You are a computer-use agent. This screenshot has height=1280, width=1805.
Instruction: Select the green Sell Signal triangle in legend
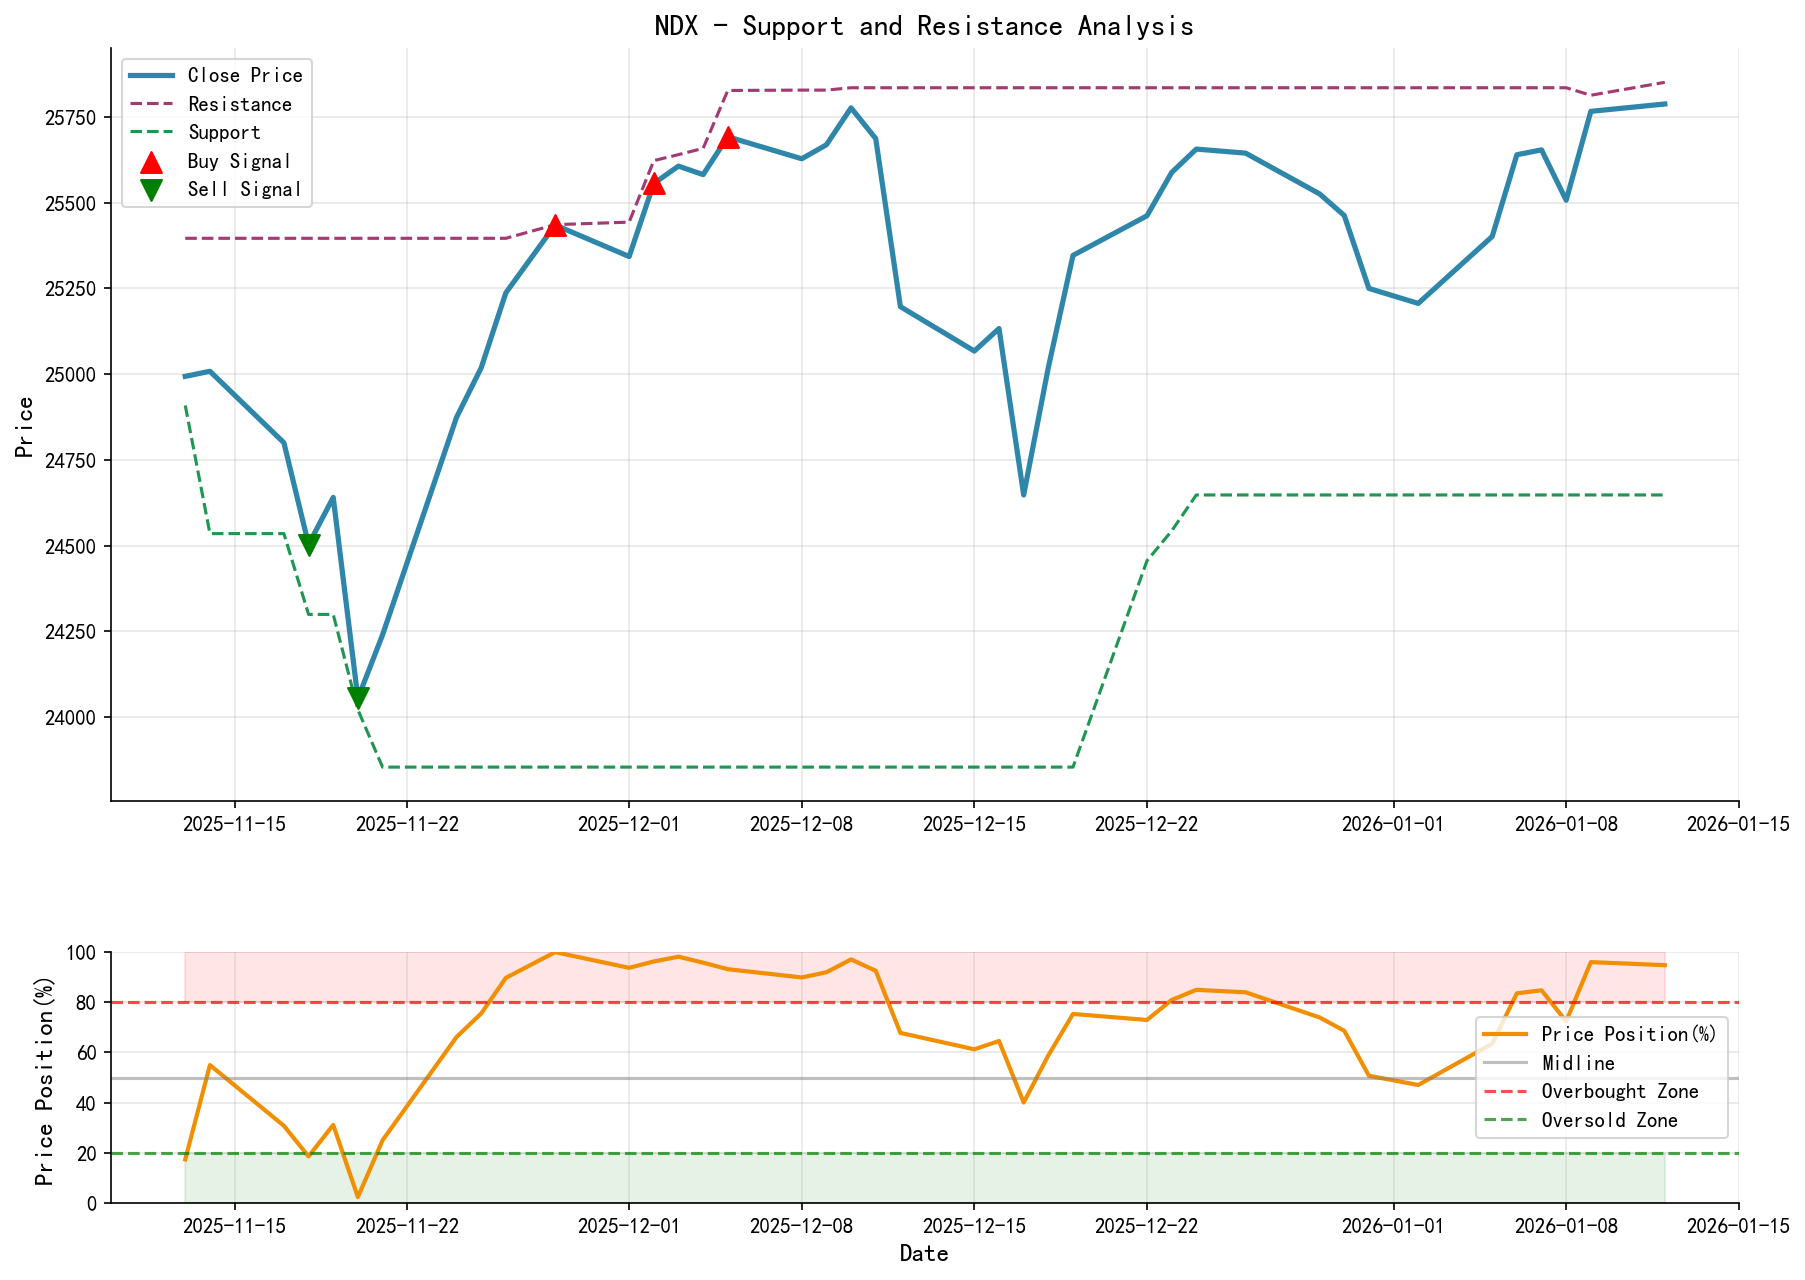(152, 188)
